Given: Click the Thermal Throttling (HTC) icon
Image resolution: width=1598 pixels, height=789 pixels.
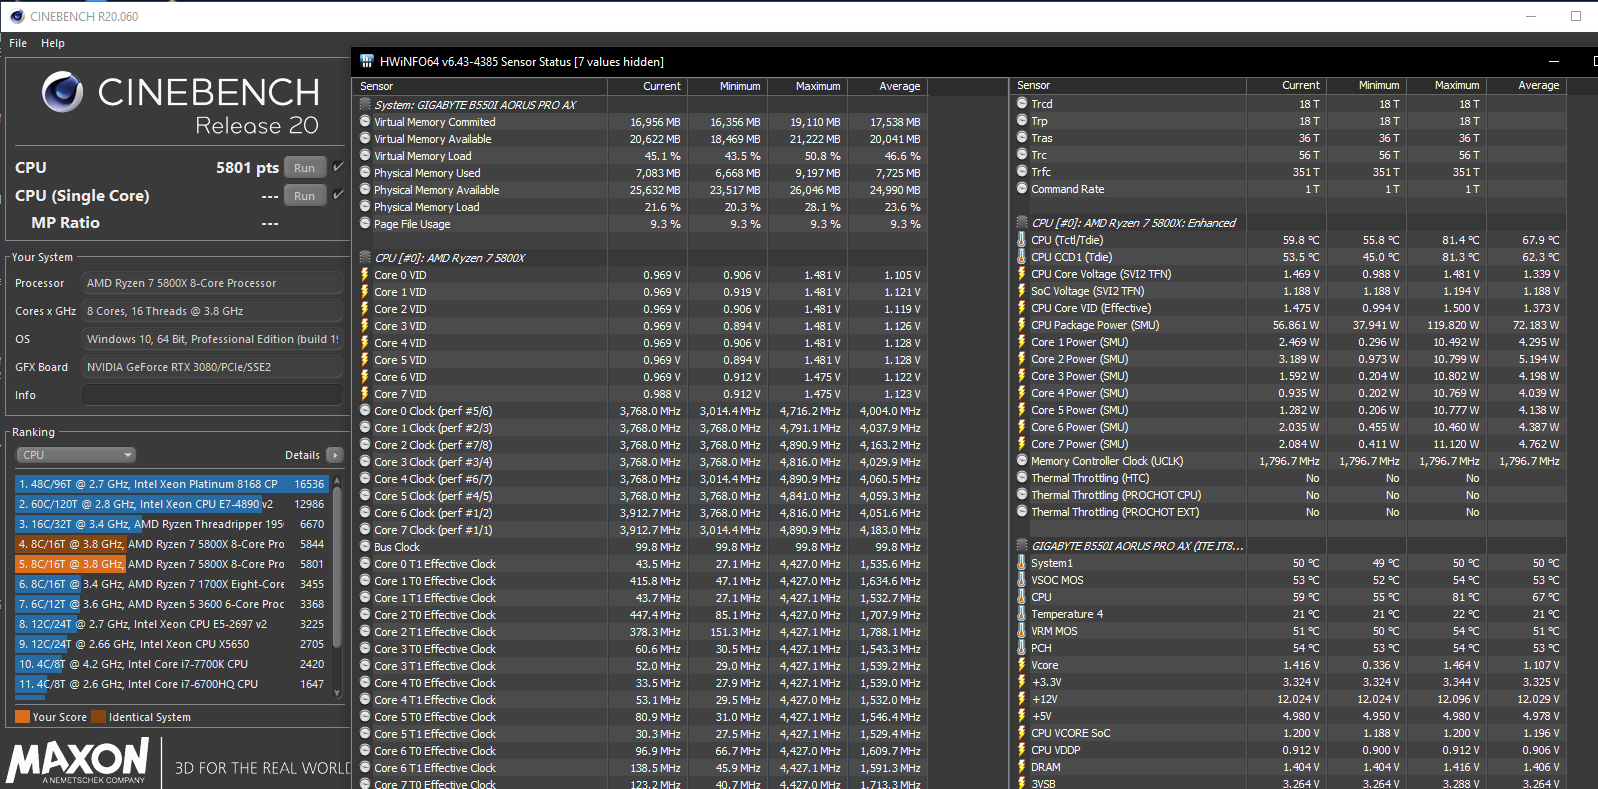Looking at the screenshot, I should click(1022, 478).
